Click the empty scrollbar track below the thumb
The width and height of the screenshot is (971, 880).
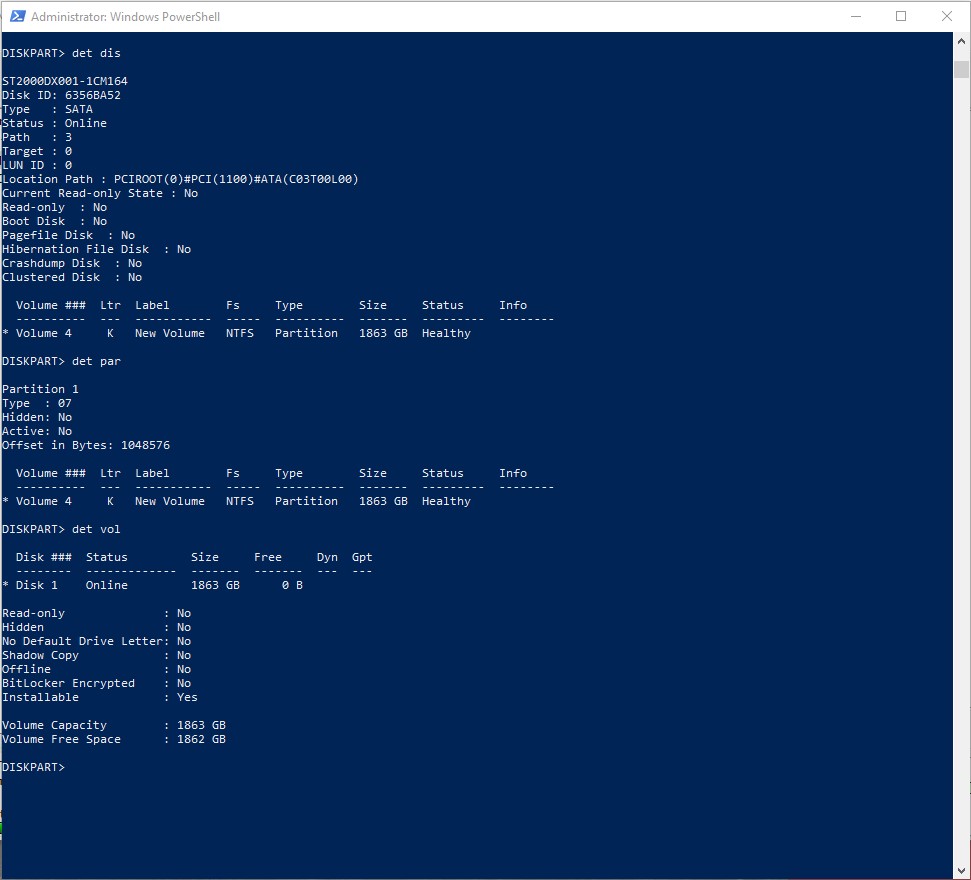pos(961,450)
